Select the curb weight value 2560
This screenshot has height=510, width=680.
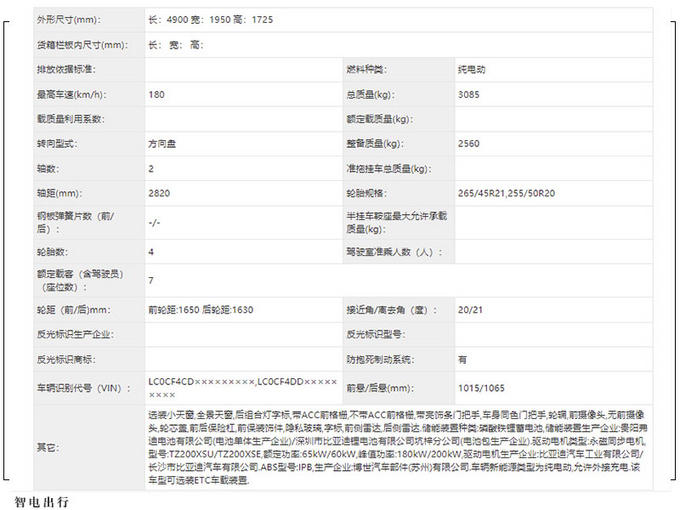(x=469, y=144)
